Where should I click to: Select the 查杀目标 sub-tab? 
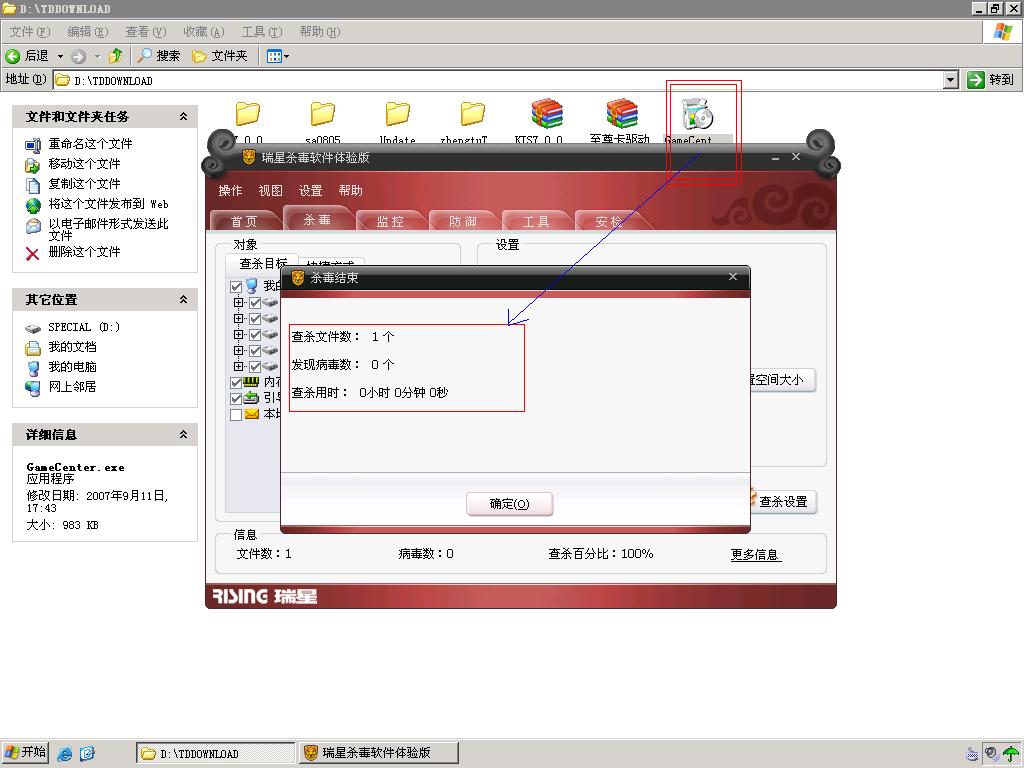coord(263,264)
